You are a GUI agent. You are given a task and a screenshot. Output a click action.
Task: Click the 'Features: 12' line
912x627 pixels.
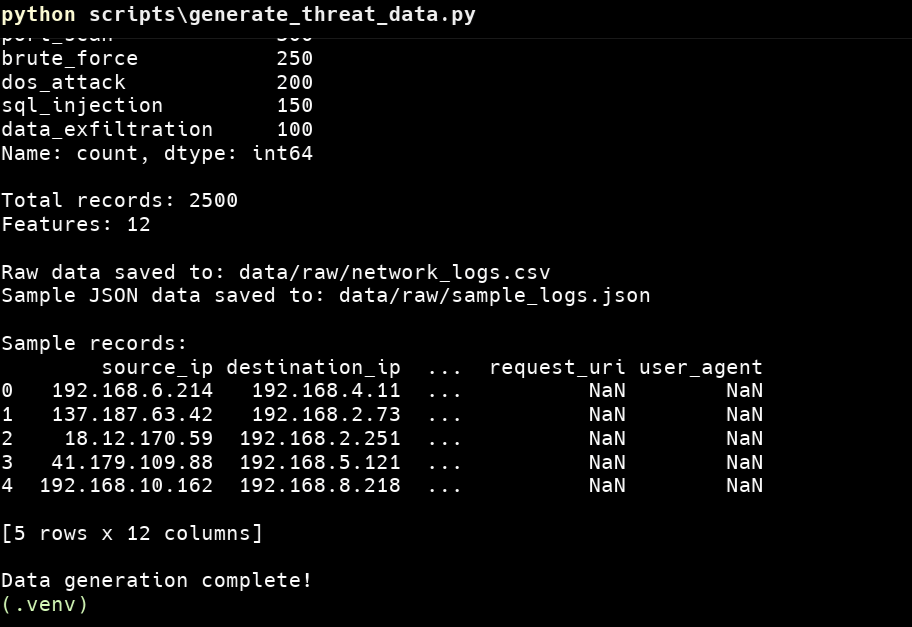76,225
